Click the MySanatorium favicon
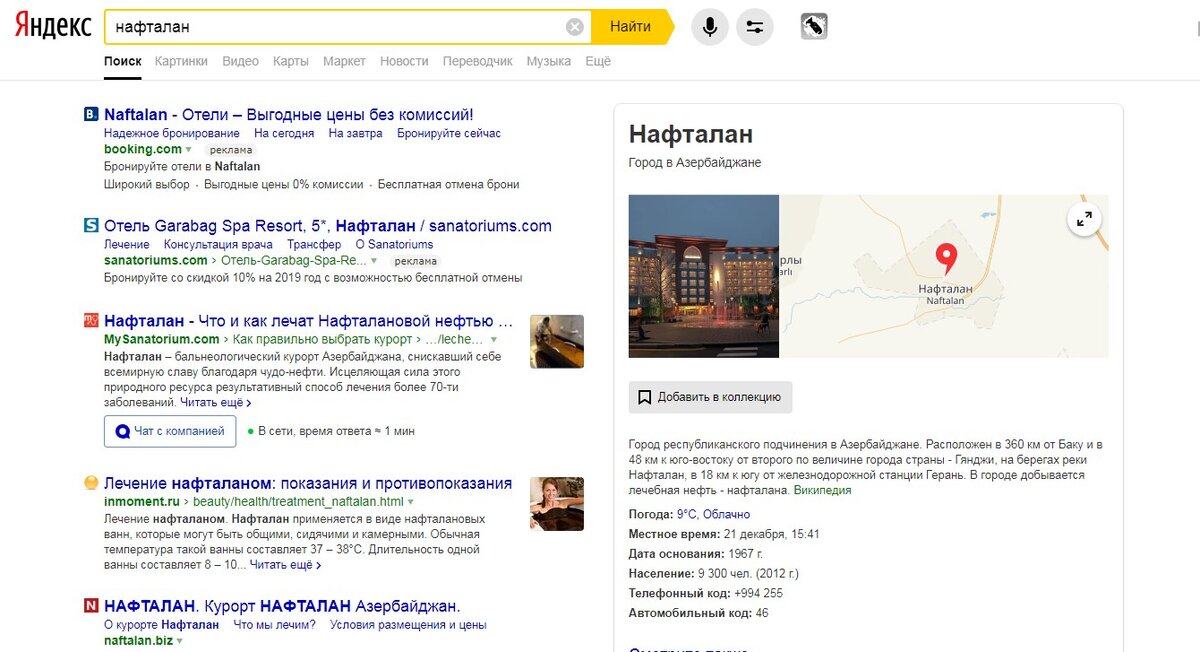The height and width of the screenshot is (652, 1200). pyautogui.click(x=91, y=321)
